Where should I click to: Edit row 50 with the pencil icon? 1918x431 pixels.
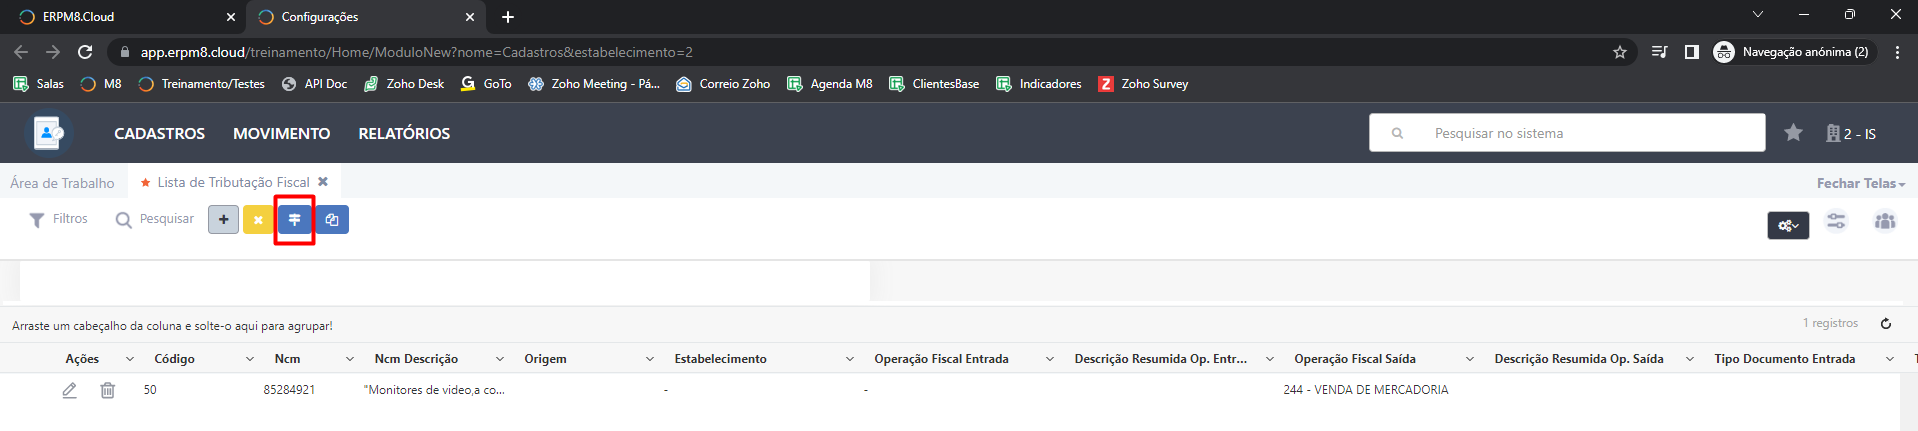tap(69, 390)
